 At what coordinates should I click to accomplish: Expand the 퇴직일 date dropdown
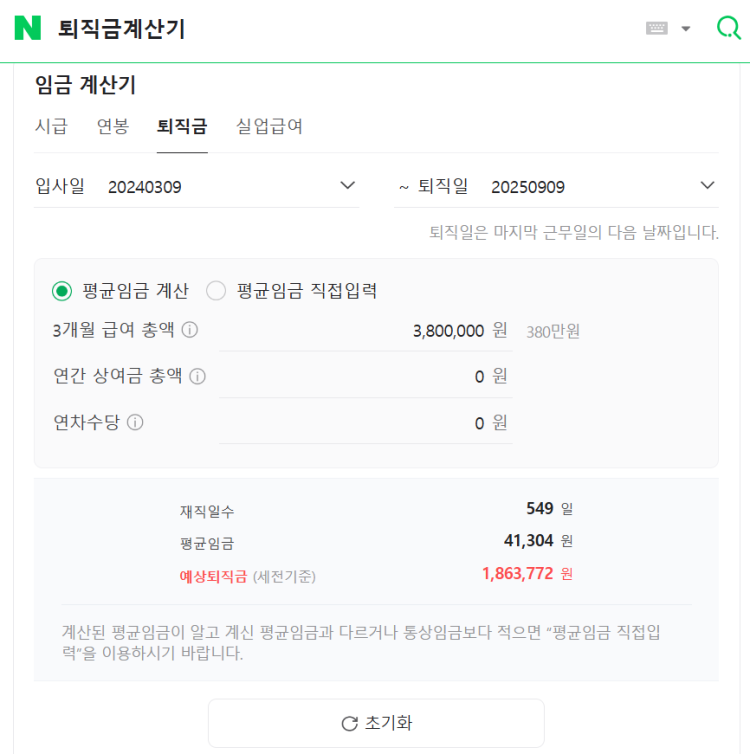tap(708, 186)
